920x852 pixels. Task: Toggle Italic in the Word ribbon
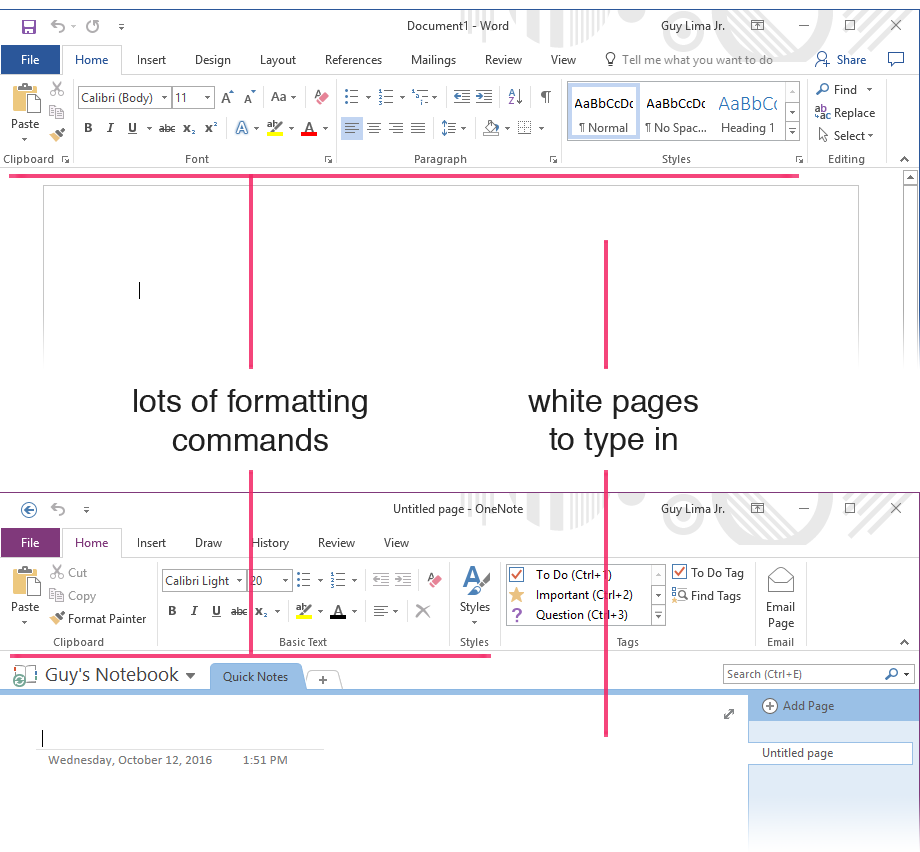[x=110, y=128]
